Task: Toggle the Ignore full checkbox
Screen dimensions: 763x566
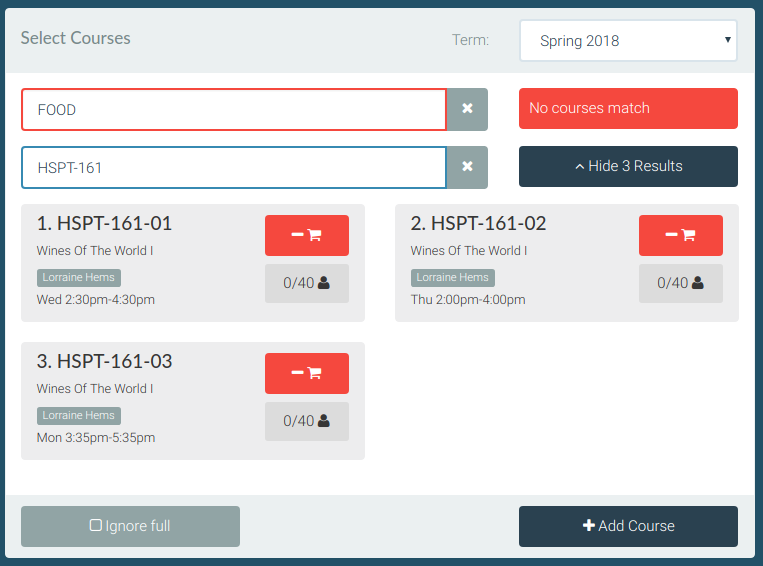Action: coord(130,526)
